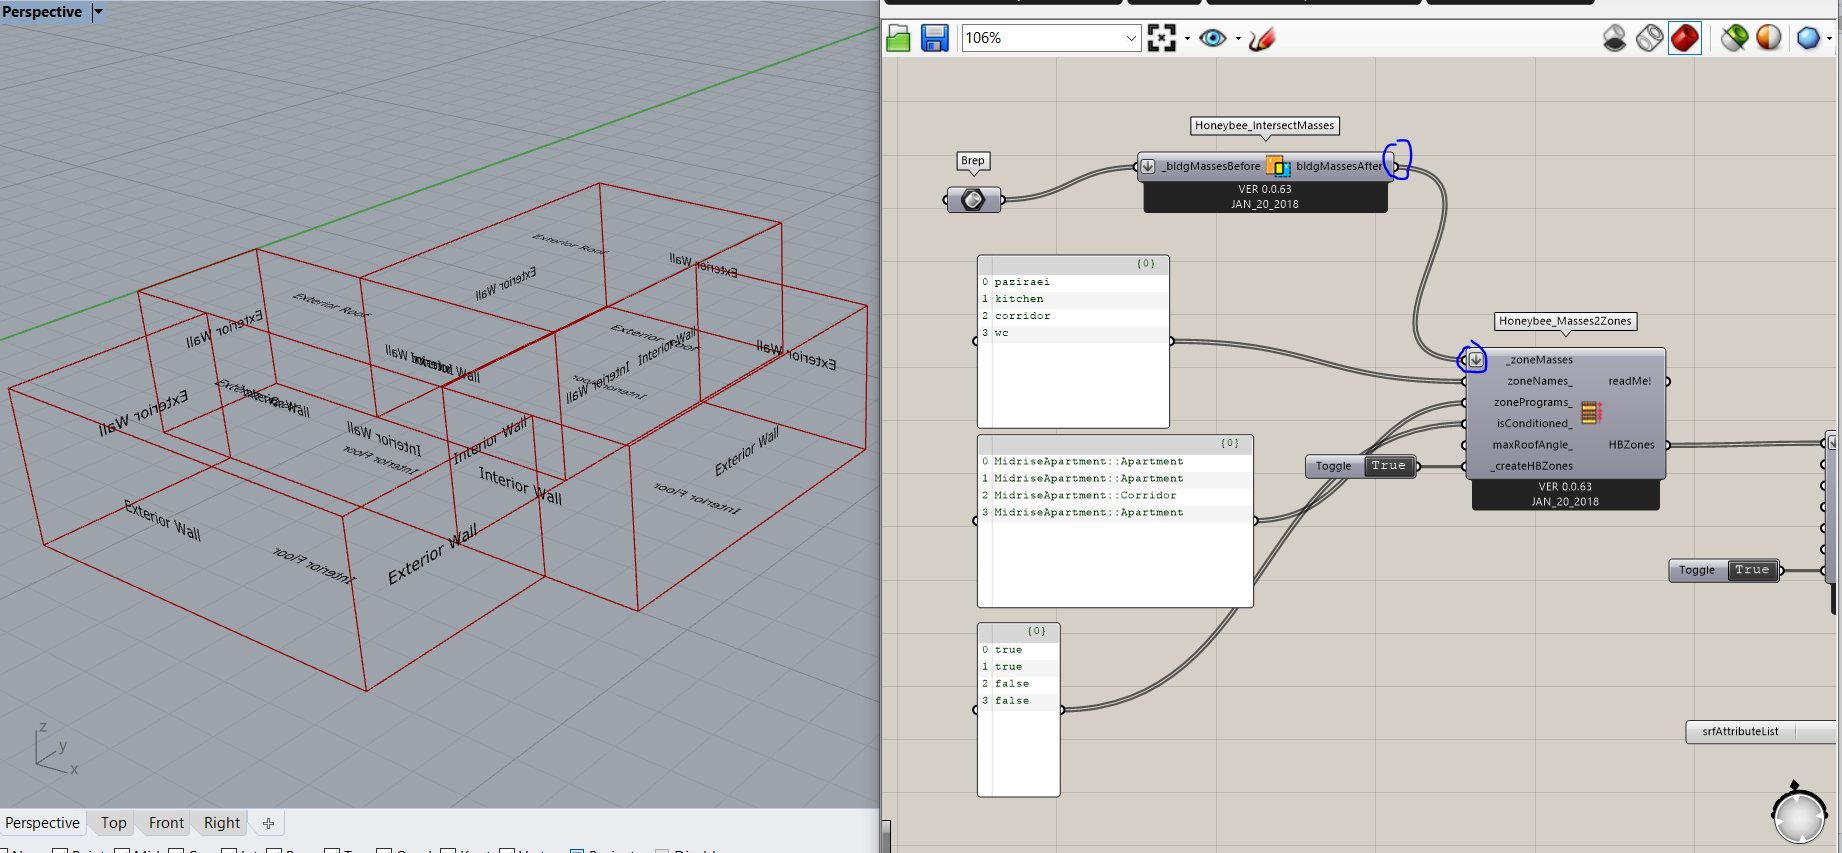Add a new viewport tab with the plus button
Viewport: 1842px width, 853px height.
[x=268, y=823]
